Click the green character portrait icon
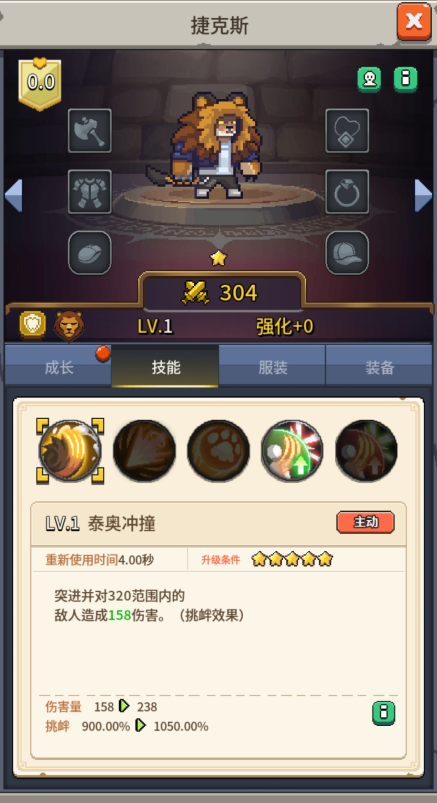437x803 pixels. tap(369, 79)
